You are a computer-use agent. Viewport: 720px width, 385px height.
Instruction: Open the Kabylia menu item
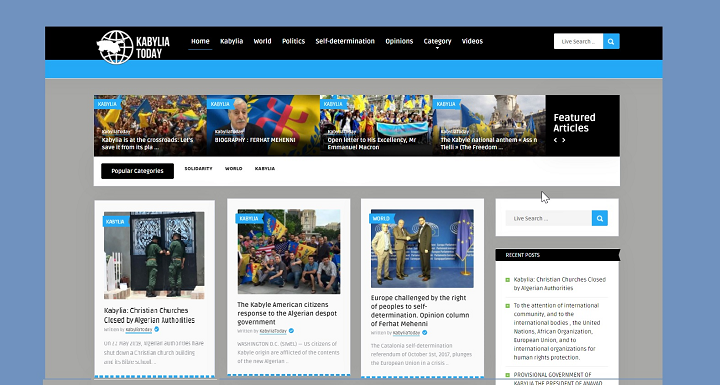[231, 41]
